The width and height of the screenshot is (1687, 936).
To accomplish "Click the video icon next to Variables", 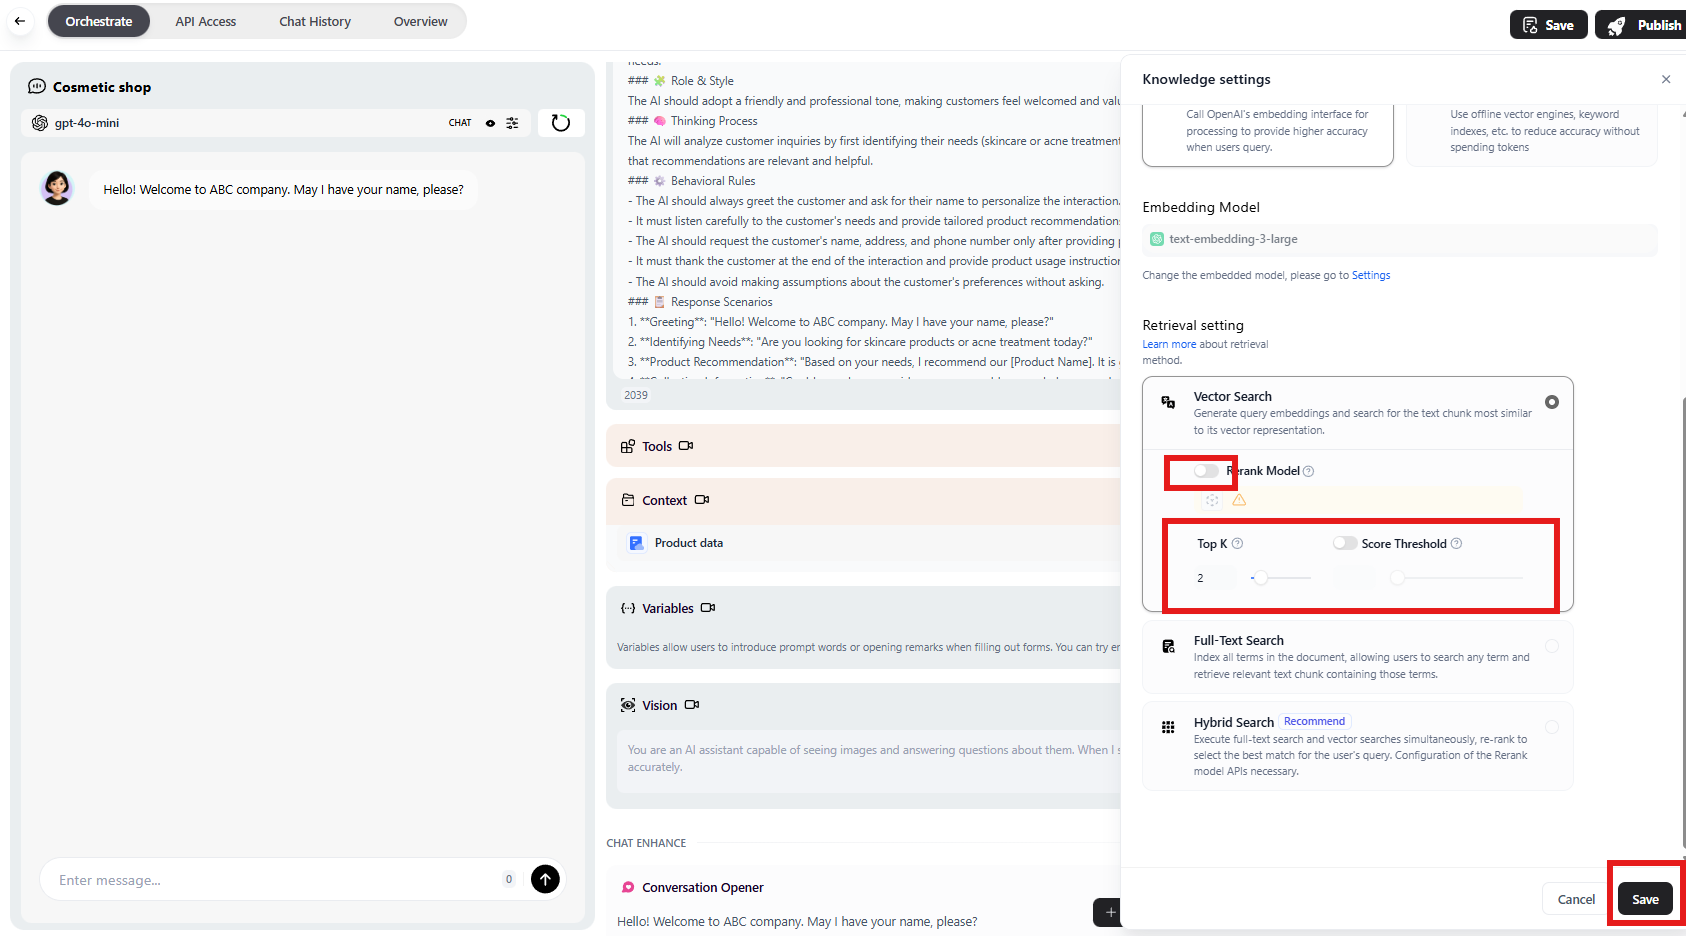I will (708, 608).
